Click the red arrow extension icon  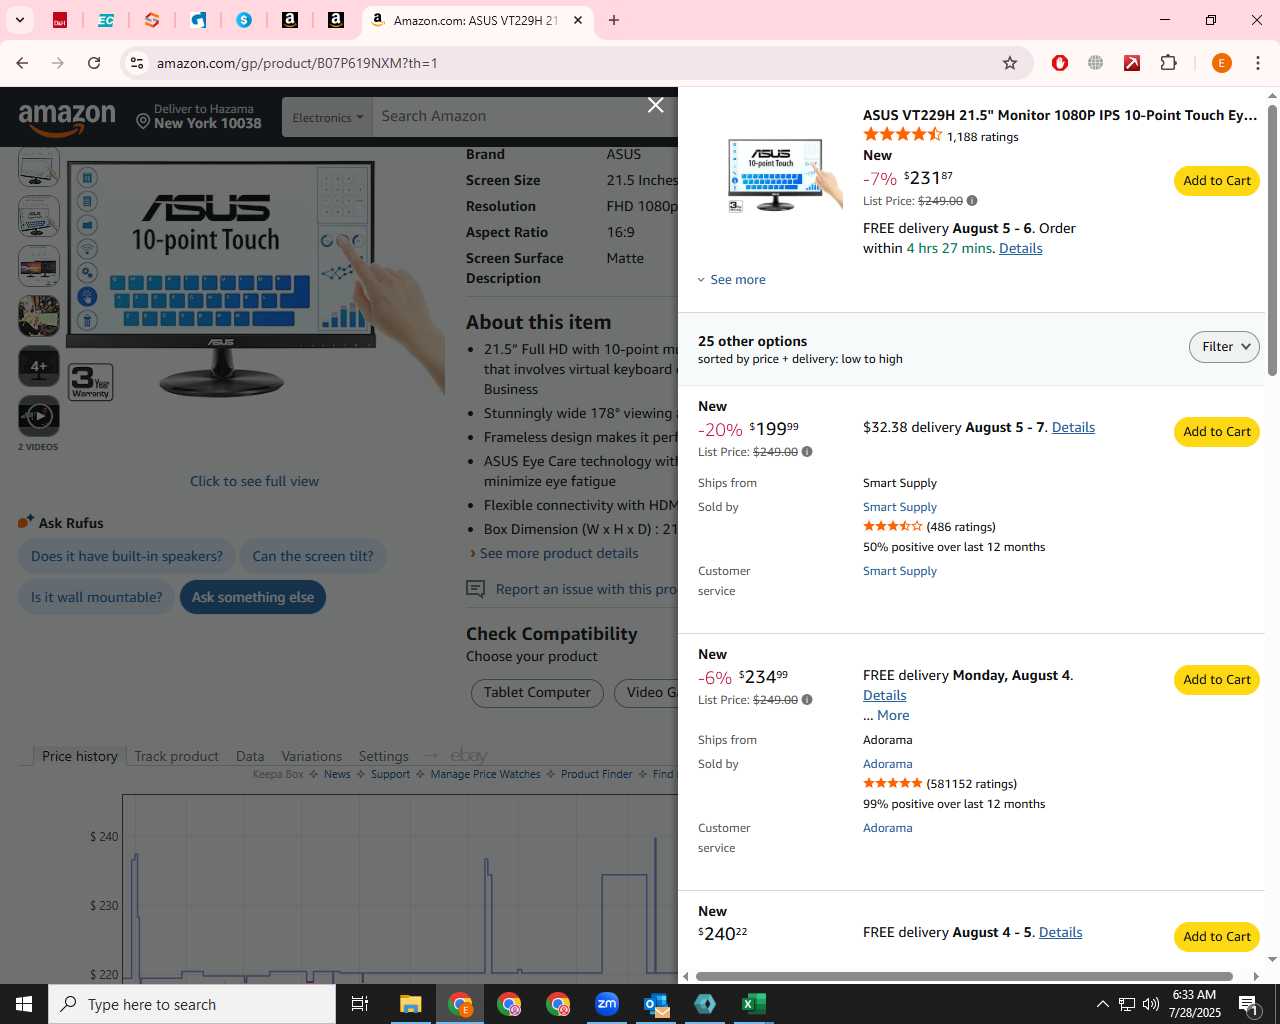coord(1132,63)
